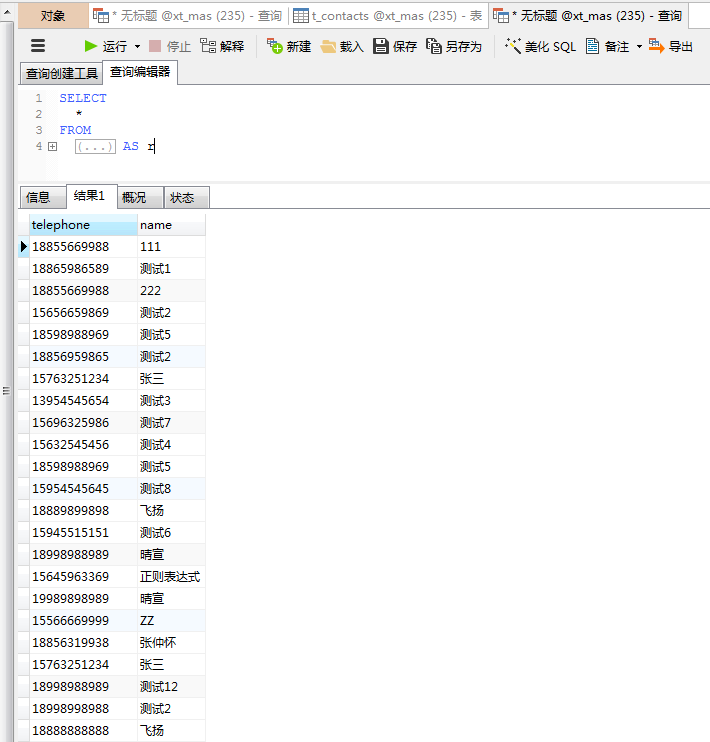Click the left pane scroll-up arrow
This screenshot has height=742, width=710.
point(7,12)
